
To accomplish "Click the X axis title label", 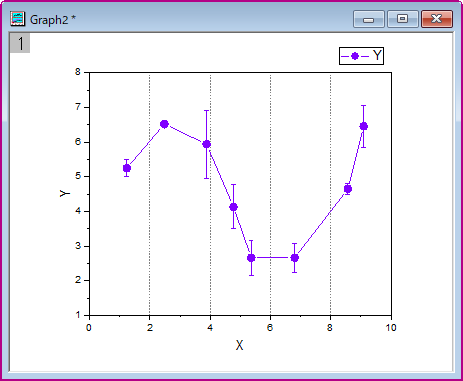I will click(x=239, y=345).
